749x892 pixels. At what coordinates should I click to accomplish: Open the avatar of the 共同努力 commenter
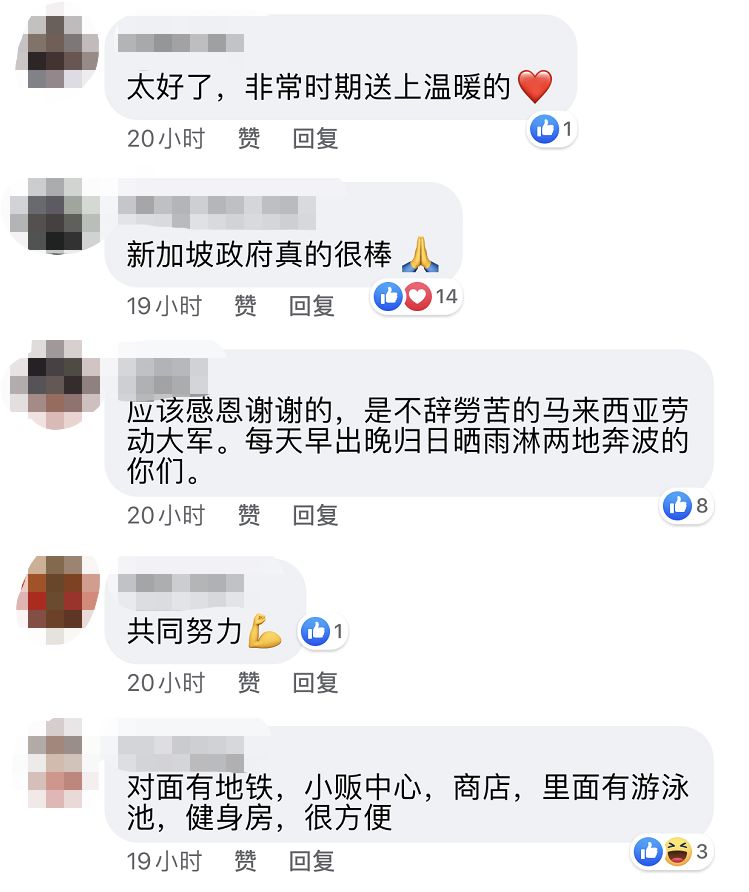click(58, 600)
